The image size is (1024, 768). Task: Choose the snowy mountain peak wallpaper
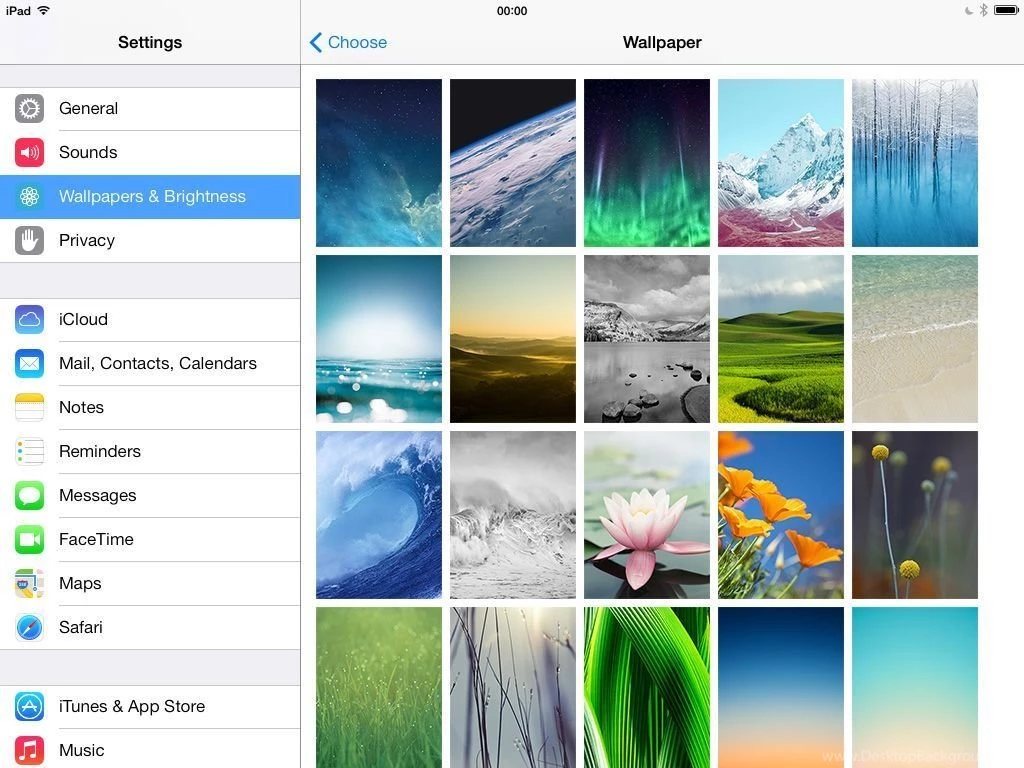[x=780, y=162]
